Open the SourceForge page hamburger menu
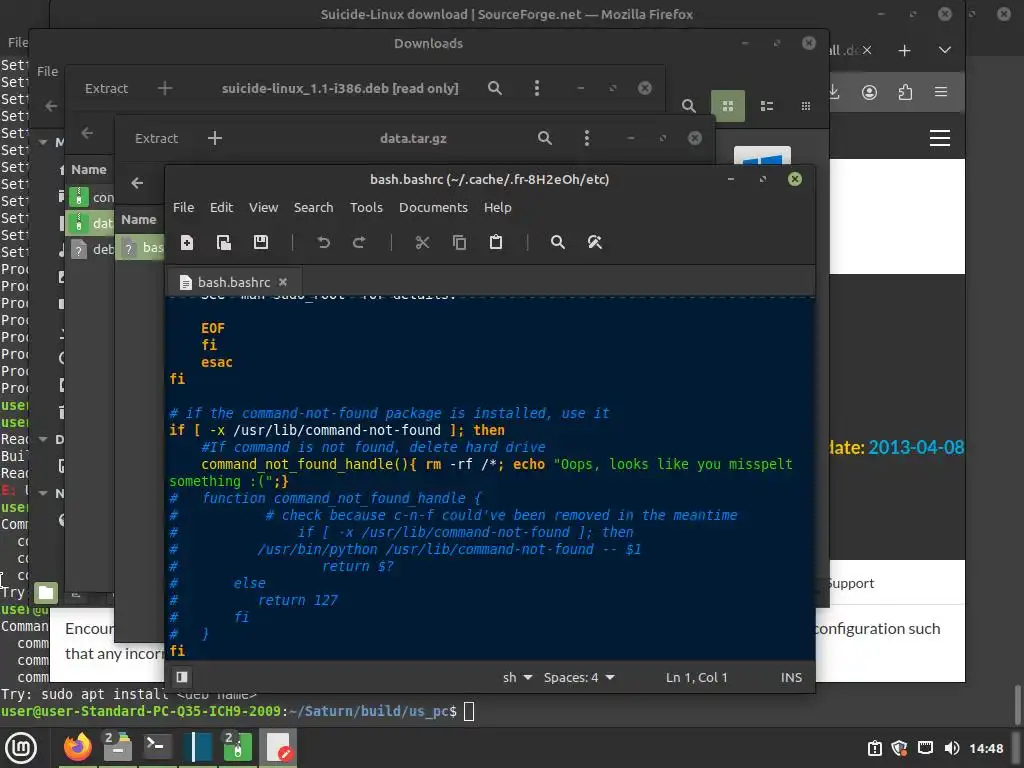The image size is (1024, 768). point(940,138)
